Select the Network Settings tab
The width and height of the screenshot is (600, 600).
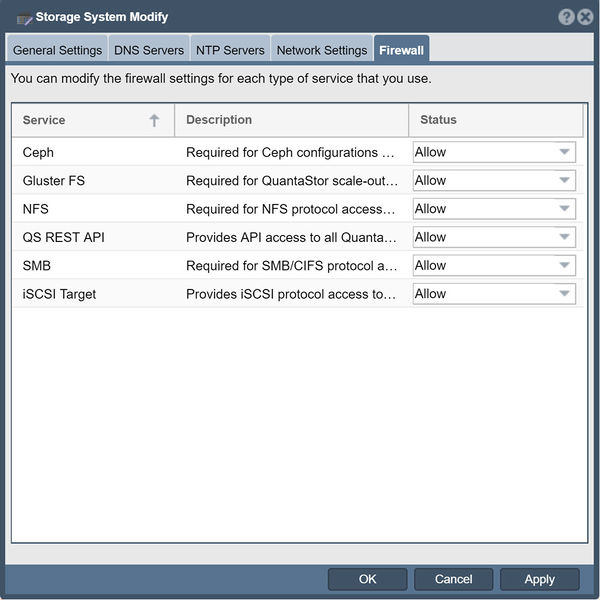pos(322,50)
